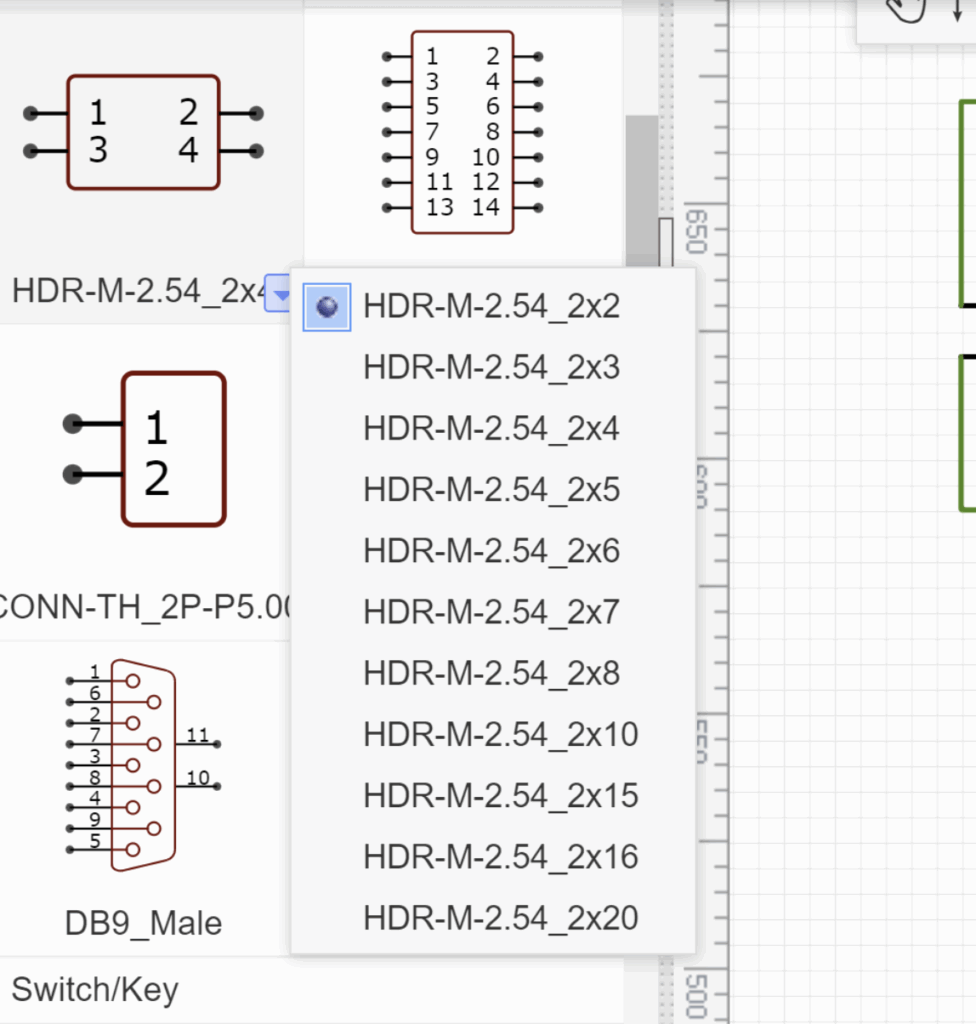
Task: Click the upper green component on the canvas
Action: (x=968, y=200)
